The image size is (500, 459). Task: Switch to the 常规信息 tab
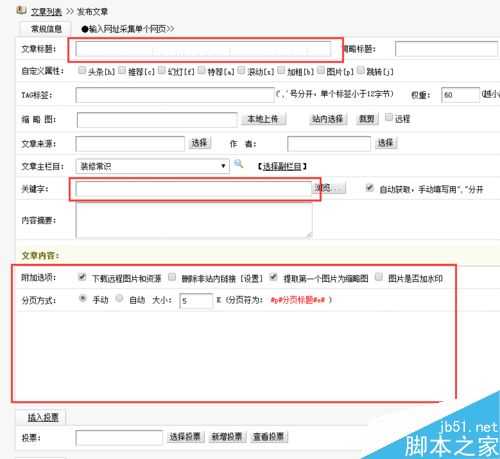(46, 29)
